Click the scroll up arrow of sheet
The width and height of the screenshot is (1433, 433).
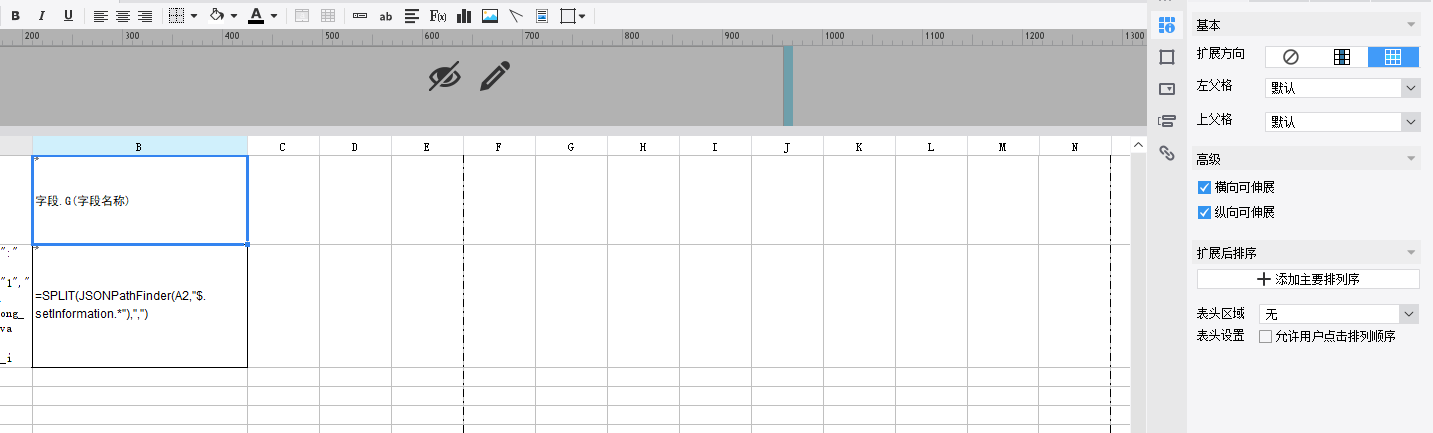coord(1137,146)
